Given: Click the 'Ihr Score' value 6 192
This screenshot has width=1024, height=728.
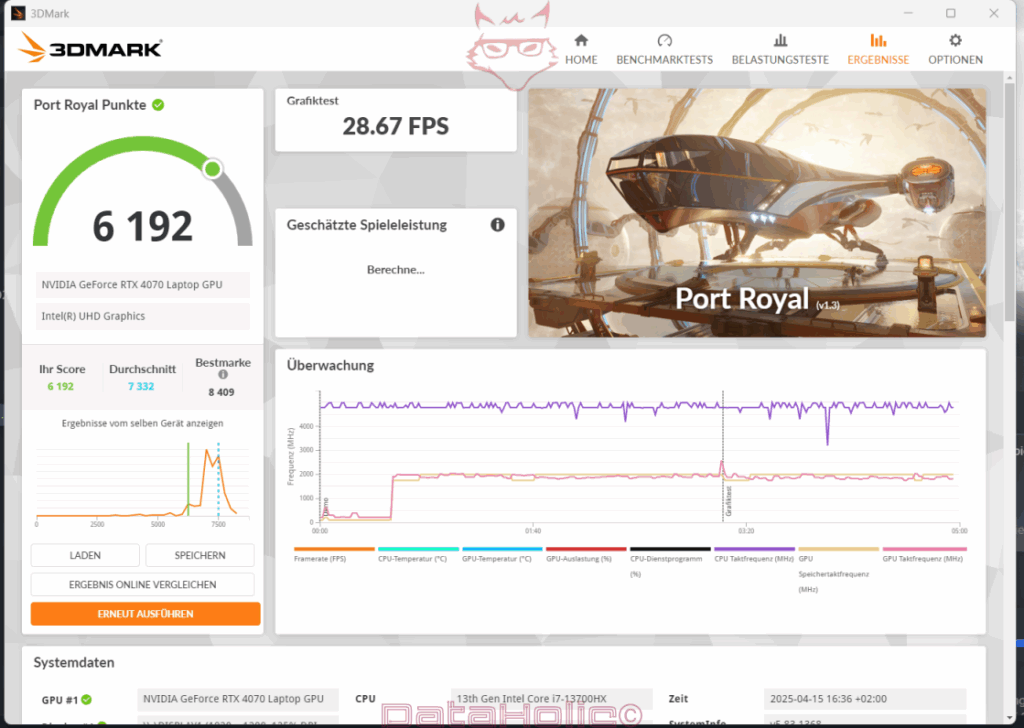Looking at the screenshot, I should point(60,387).
